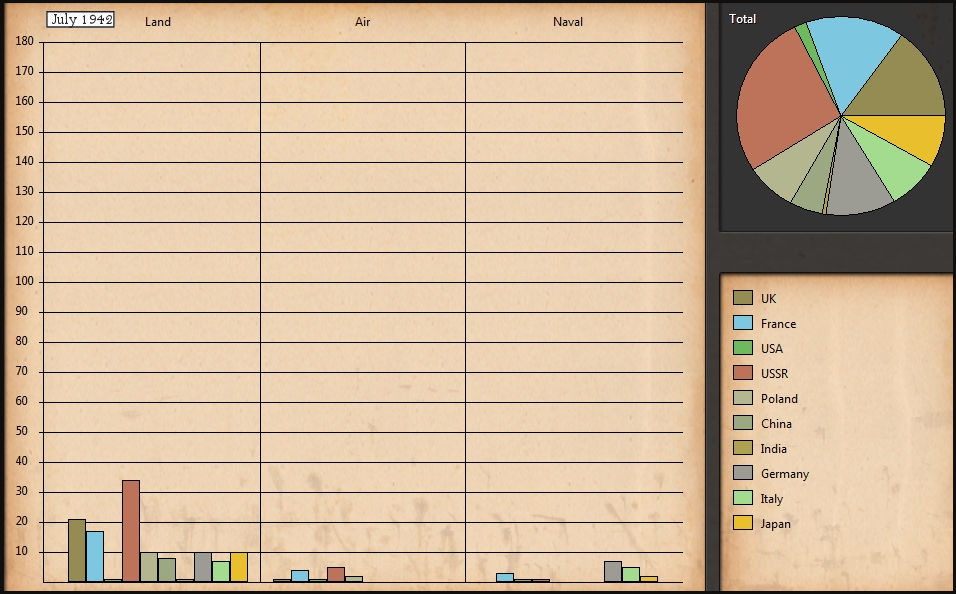
Task: Click the UK color swatch in legend
Action: [x=742, y=298]
